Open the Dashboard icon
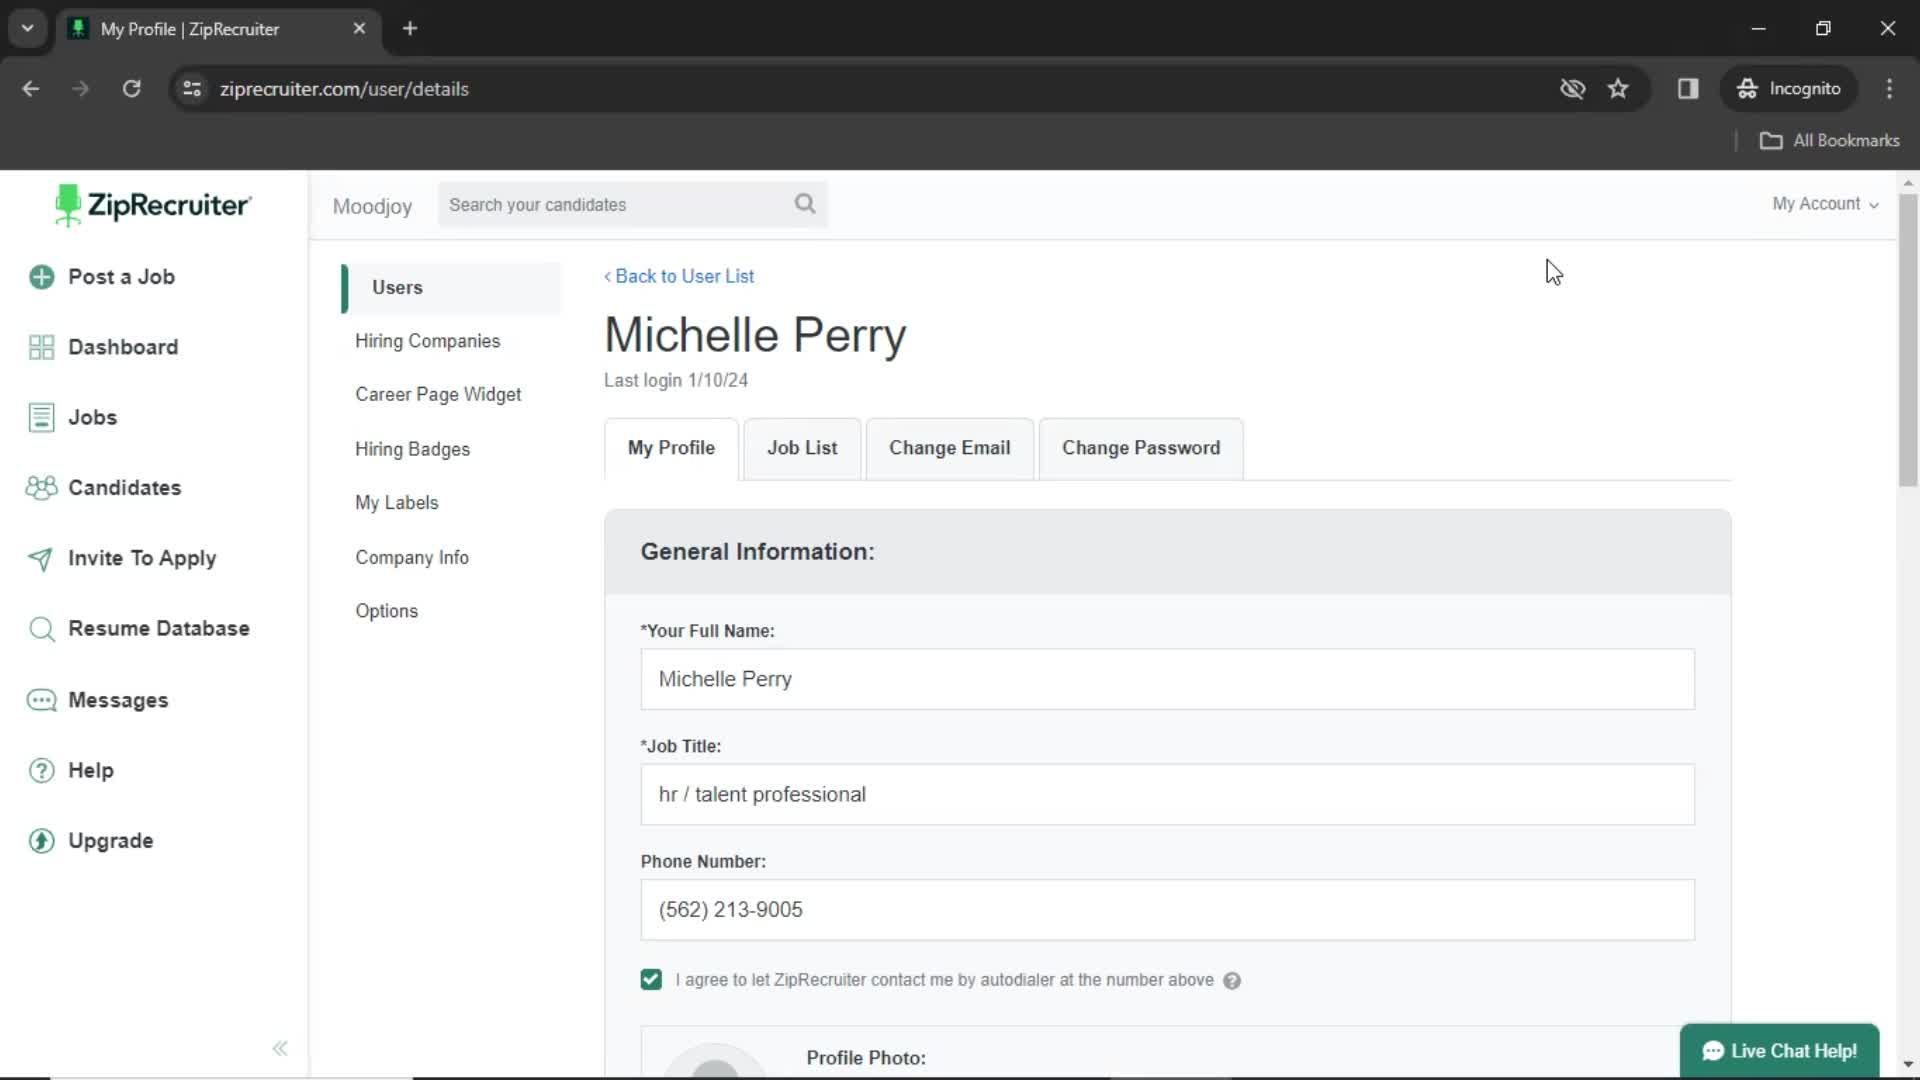 tap(42, 347)
